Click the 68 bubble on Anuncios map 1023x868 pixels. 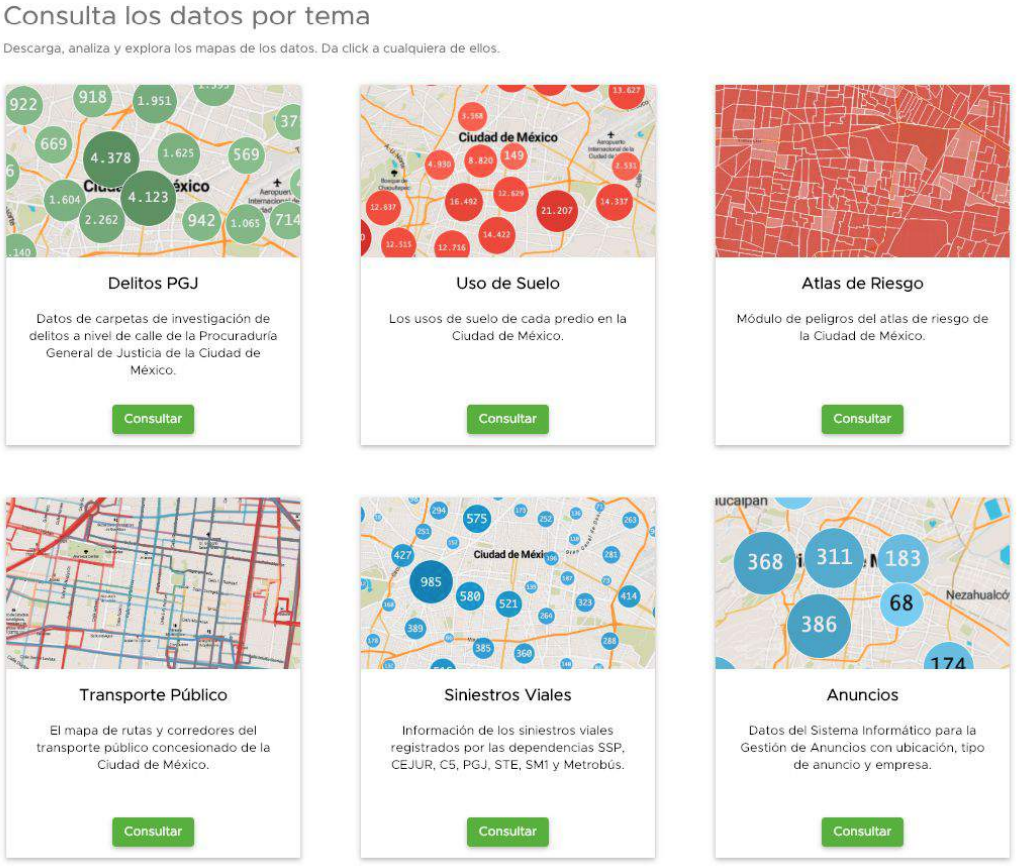tap(900, 602)
